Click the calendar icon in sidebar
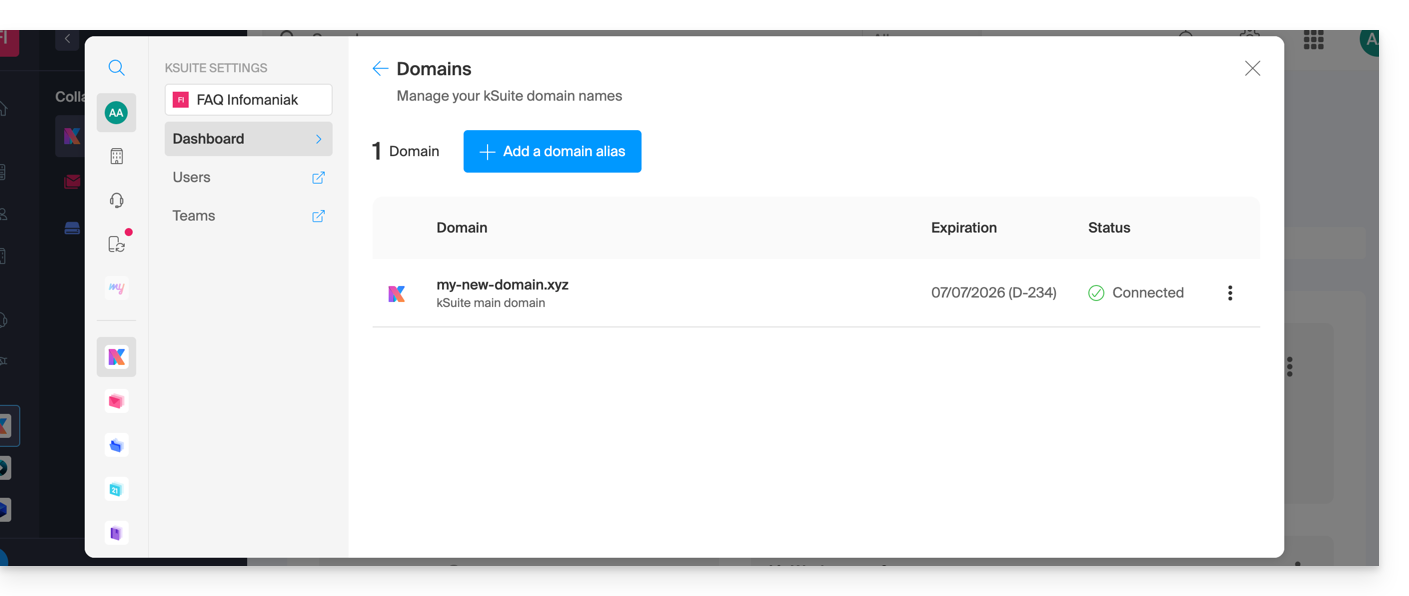Viewport: 1409px width, 596px height. click(x=116, y=489)
